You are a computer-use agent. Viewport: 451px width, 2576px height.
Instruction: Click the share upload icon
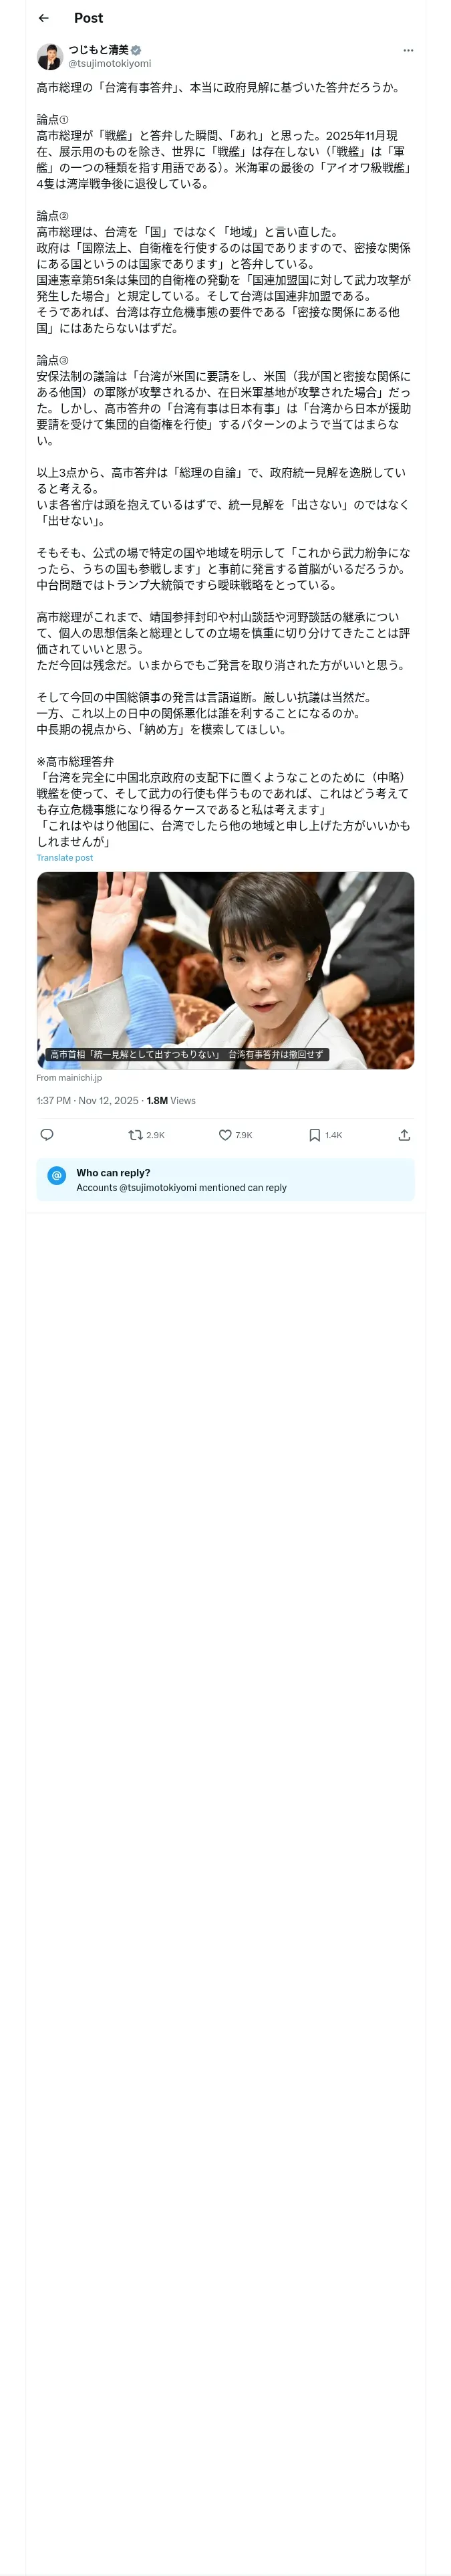(404, 1134)
